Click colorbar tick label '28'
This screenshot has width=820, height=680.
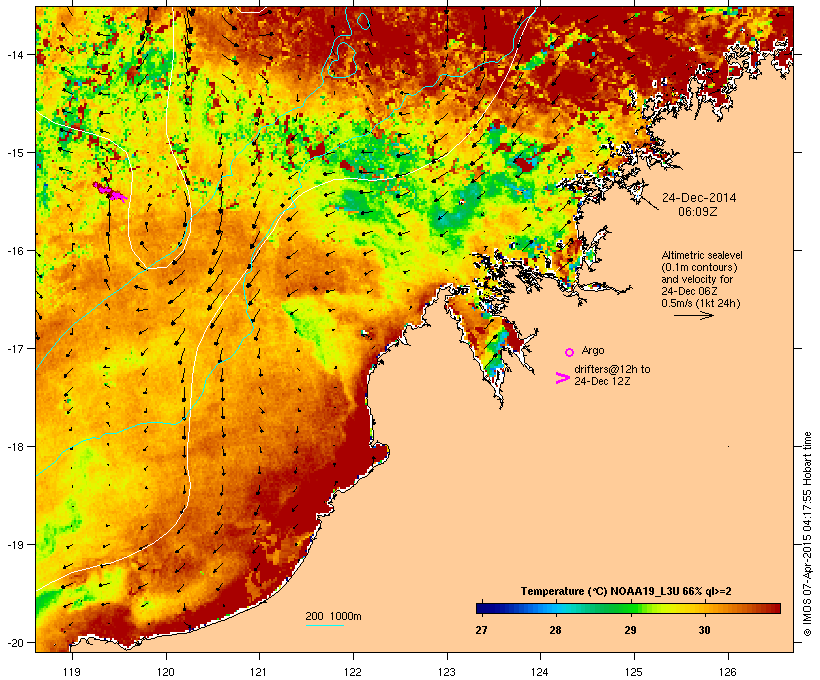pyautogui.click(x=555, y=630)
